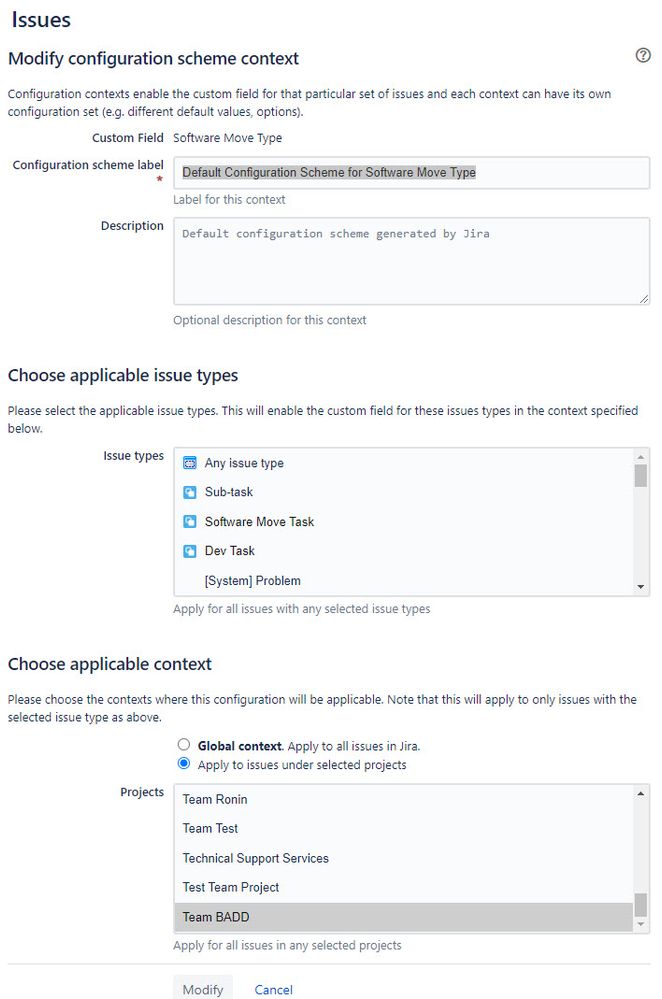The height and width of the screenshot is (999, 662).
Task: Click issue types list scroll up arrow
Action: (x=640, y=457)
